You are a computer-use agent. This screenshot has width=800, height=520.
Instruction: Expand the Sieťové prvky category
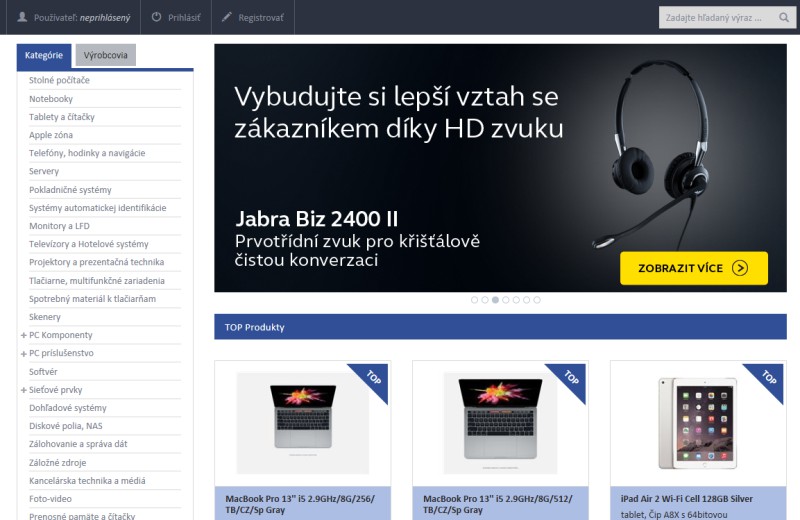(23, 390)
